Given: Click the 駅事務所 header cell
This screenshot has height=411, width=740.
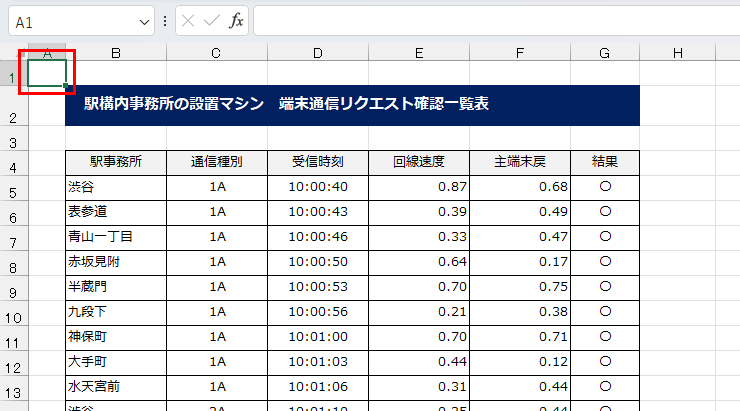Looking at the screenshot, I should (x=116, y=162).
